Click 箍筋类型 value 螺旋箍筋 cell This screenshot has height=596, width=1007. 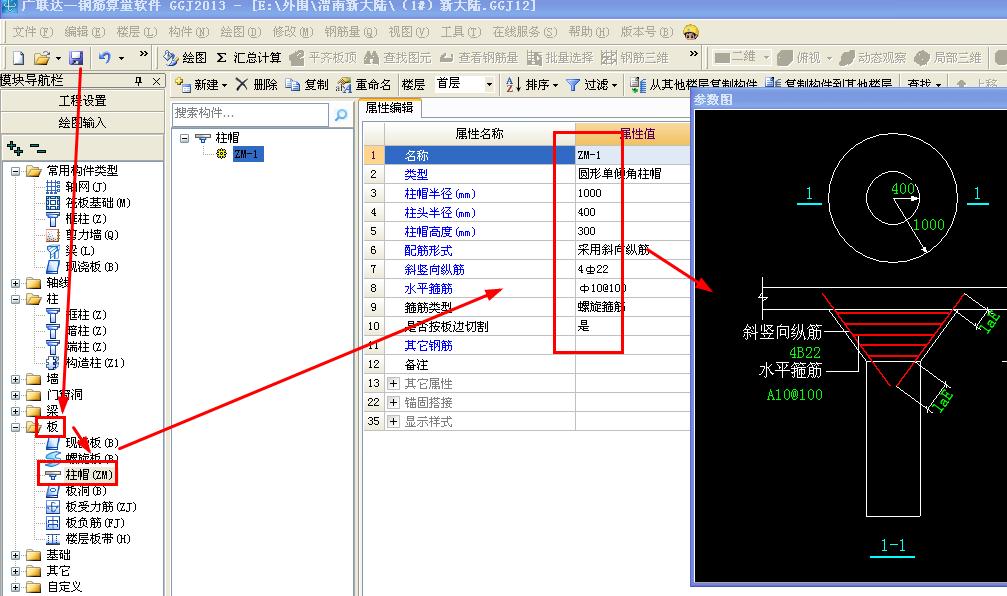click(x=633, y=307)
